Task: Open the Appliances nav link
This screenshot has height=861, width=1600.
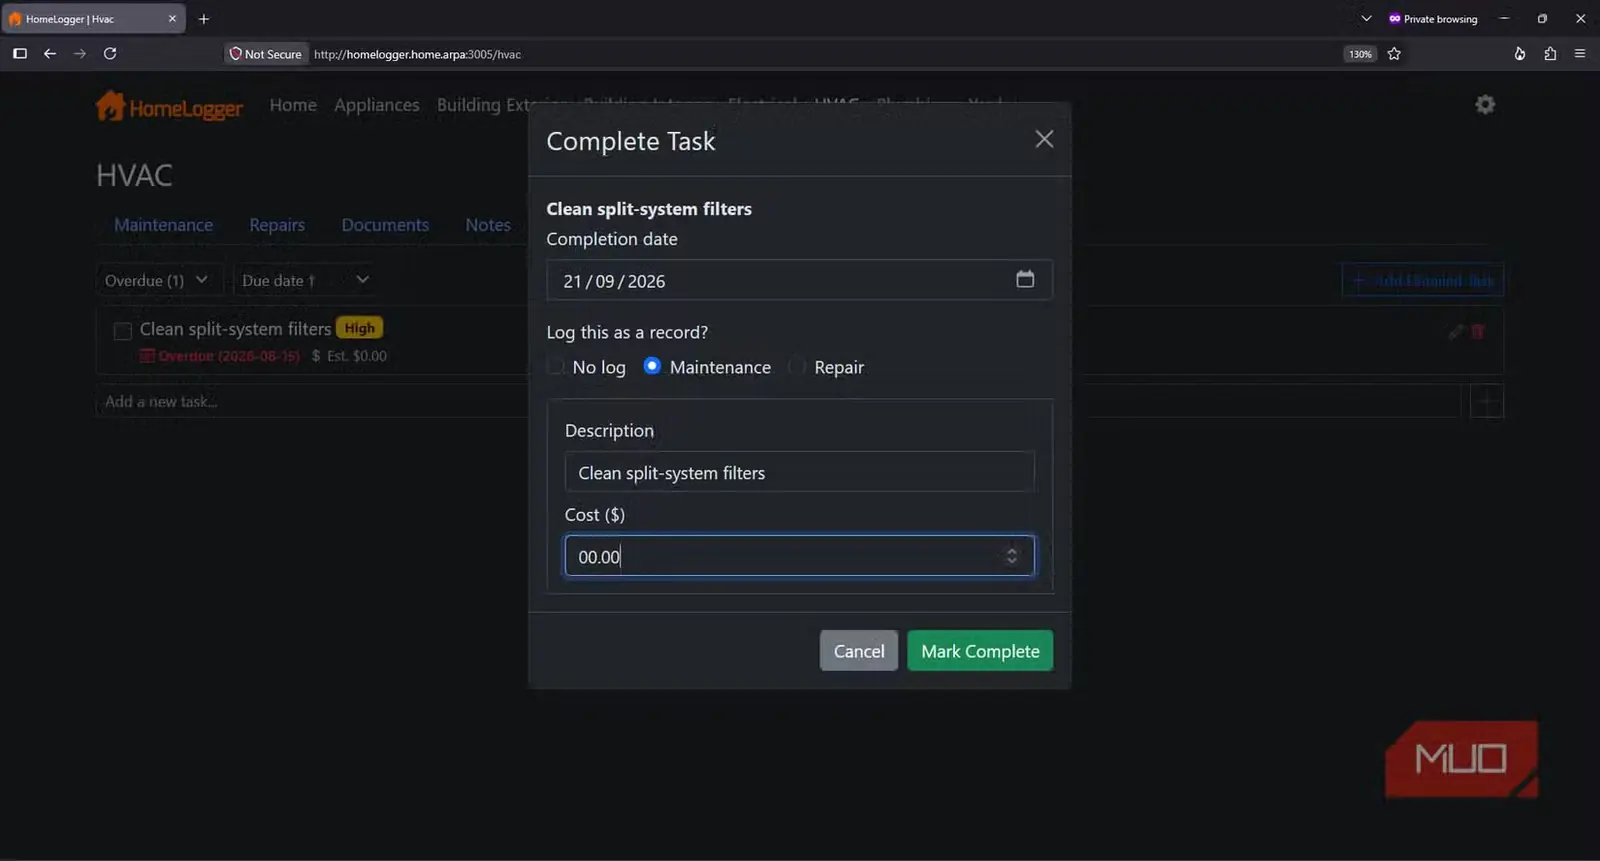Action: (377, 105)
